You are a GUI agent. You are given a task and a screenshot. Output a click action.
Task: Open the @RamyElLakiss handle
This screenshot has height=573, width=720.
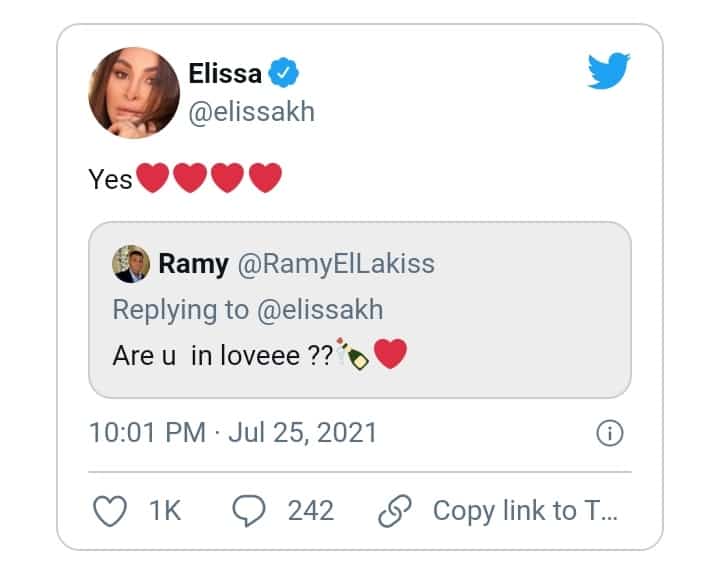coord(336,264)
